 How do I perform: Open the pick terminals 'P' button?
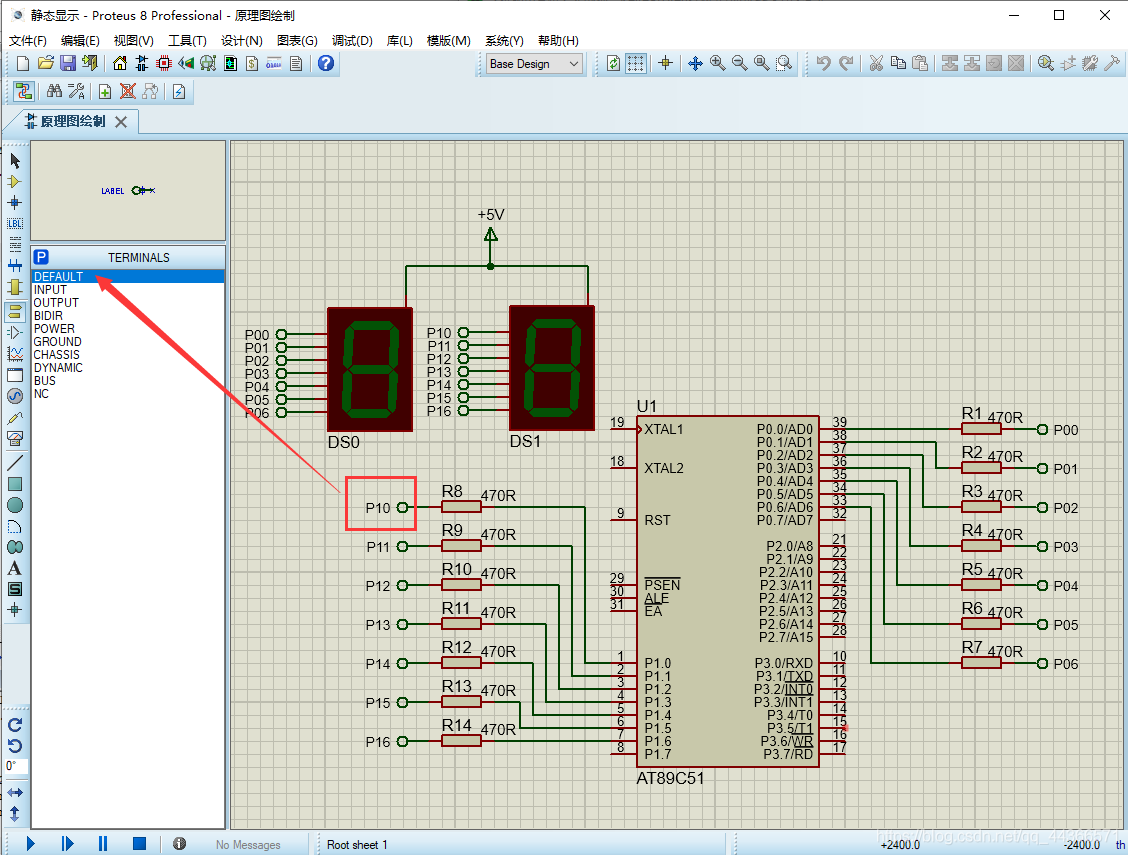(42, 257)
